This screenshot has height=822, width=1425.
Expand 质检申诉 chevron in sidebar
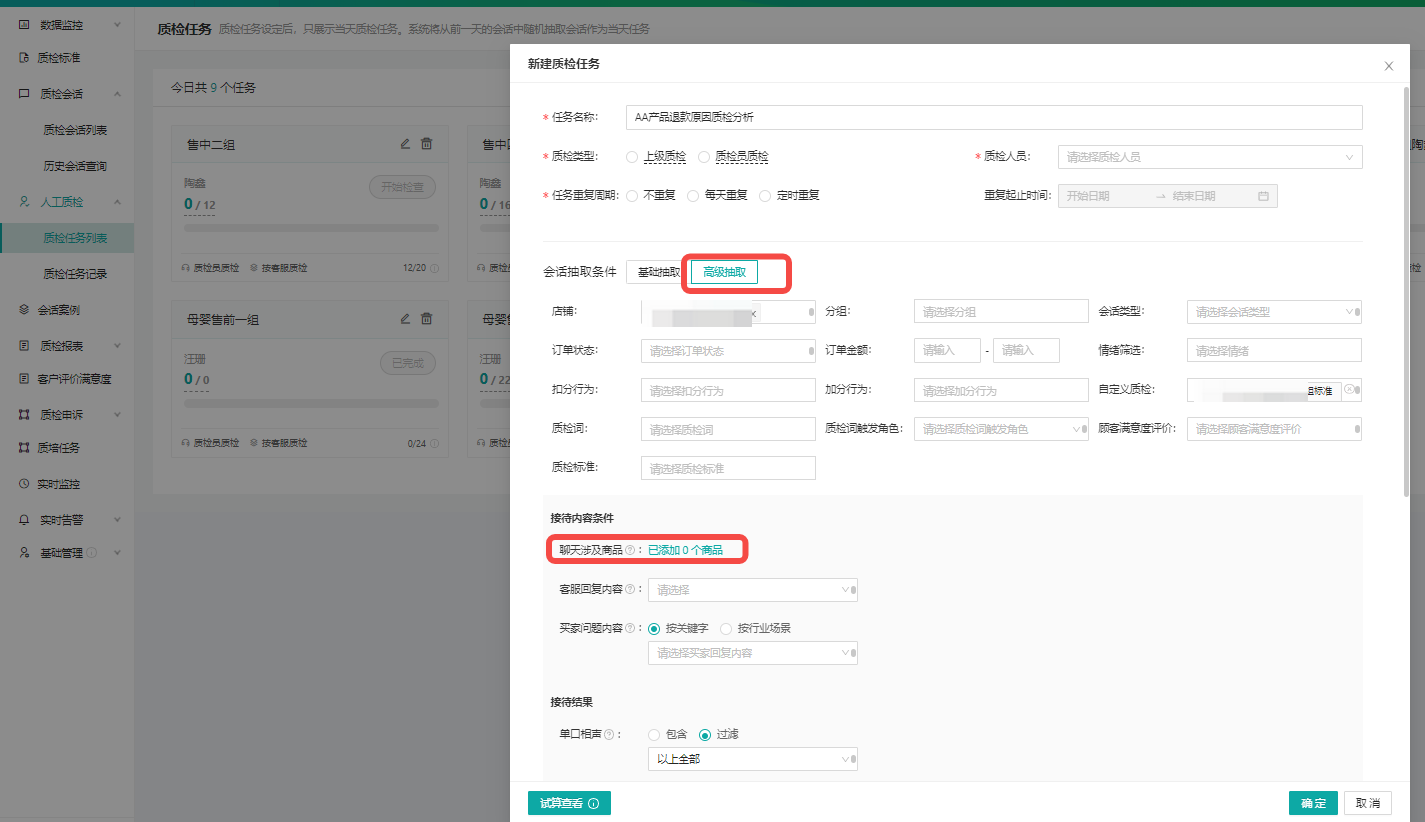coord(117,414)
